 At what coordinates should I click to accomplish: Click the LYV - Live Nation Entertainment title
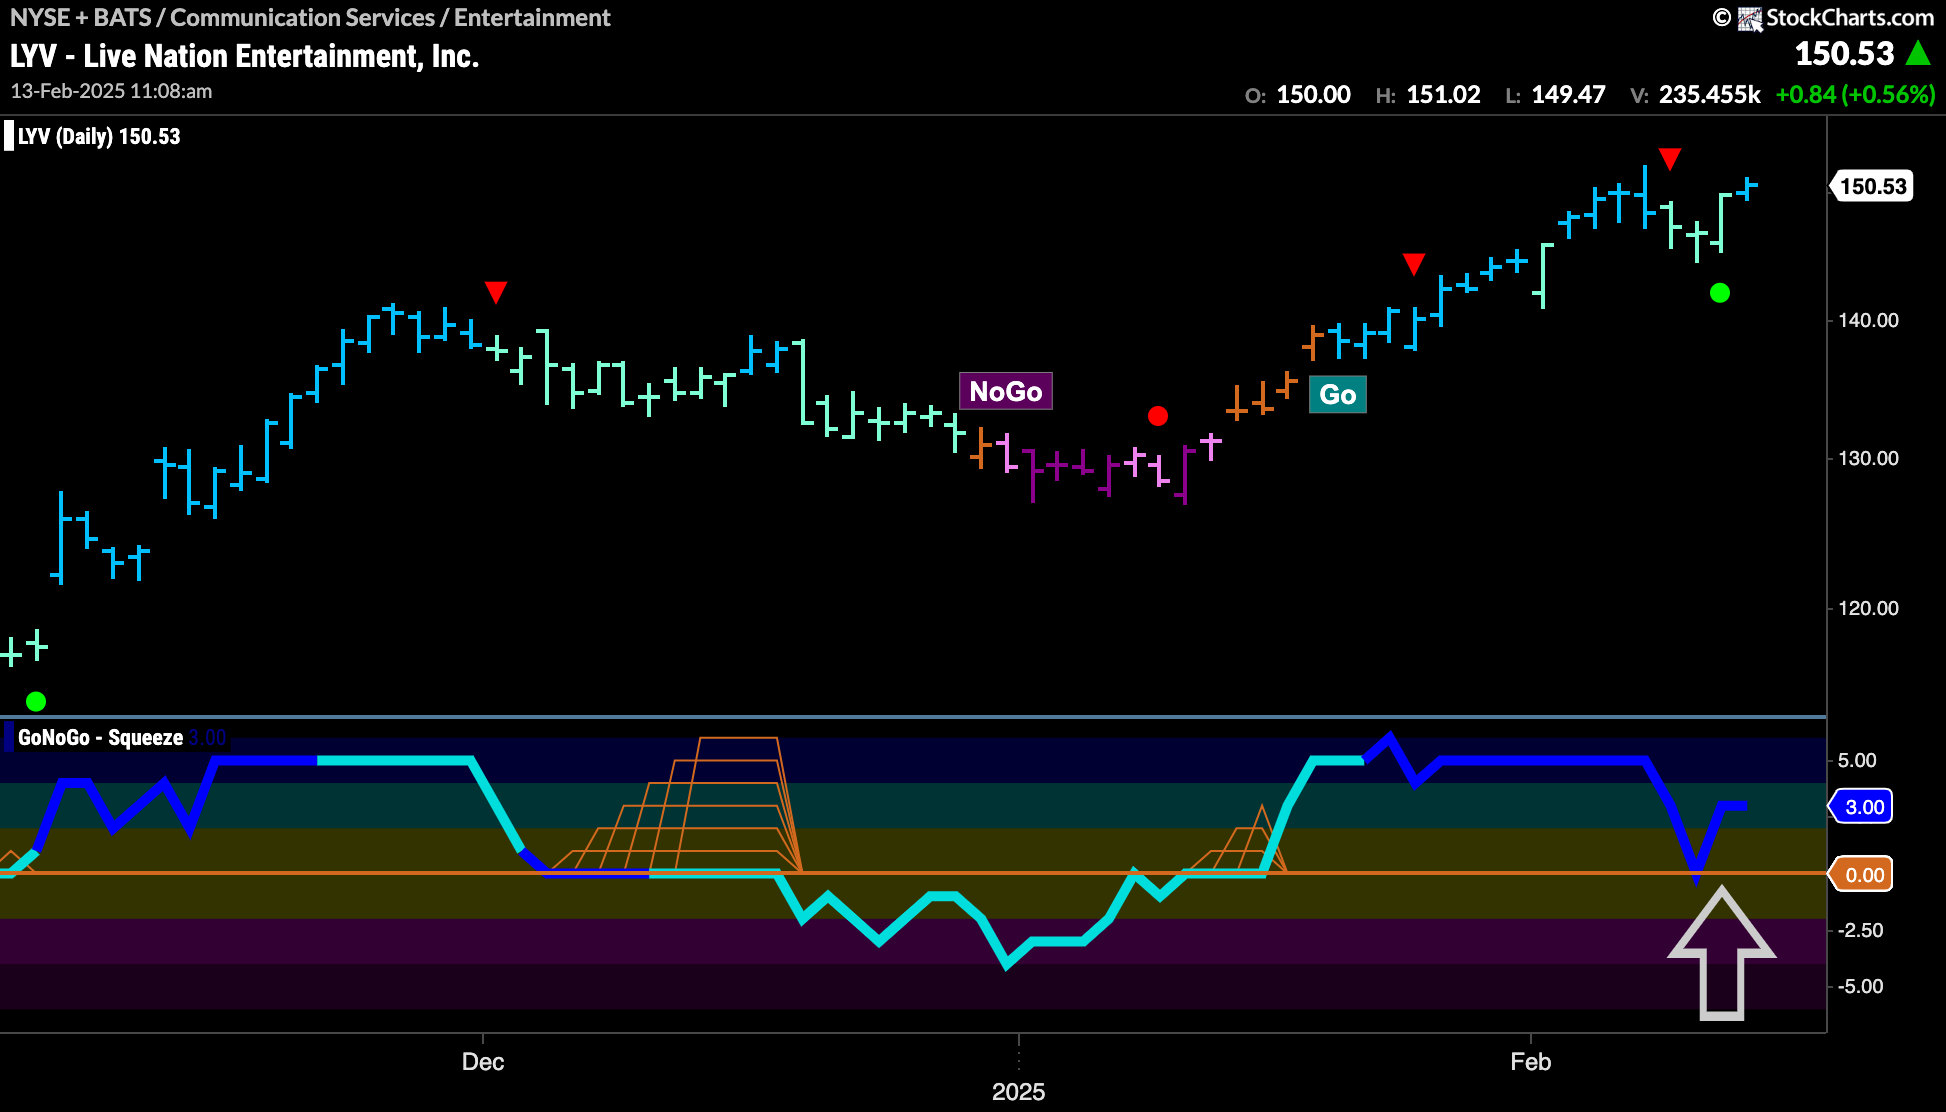[244, 56]
